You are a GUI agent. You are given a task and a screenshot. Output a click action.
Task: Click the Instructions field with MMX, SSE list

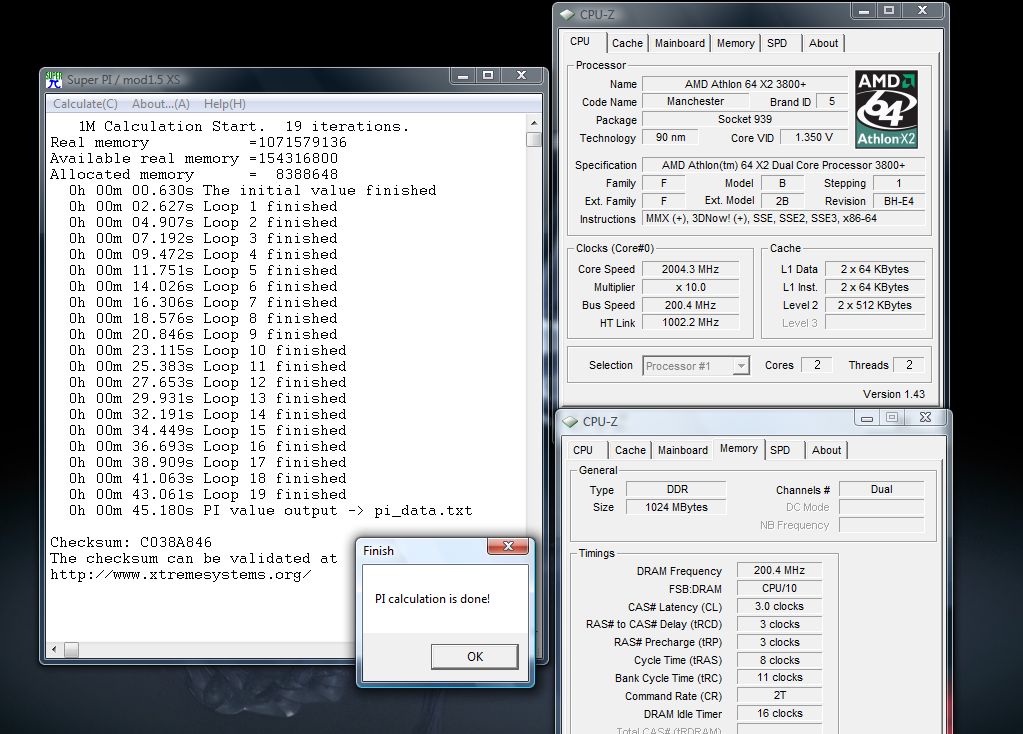click(784, 219)
